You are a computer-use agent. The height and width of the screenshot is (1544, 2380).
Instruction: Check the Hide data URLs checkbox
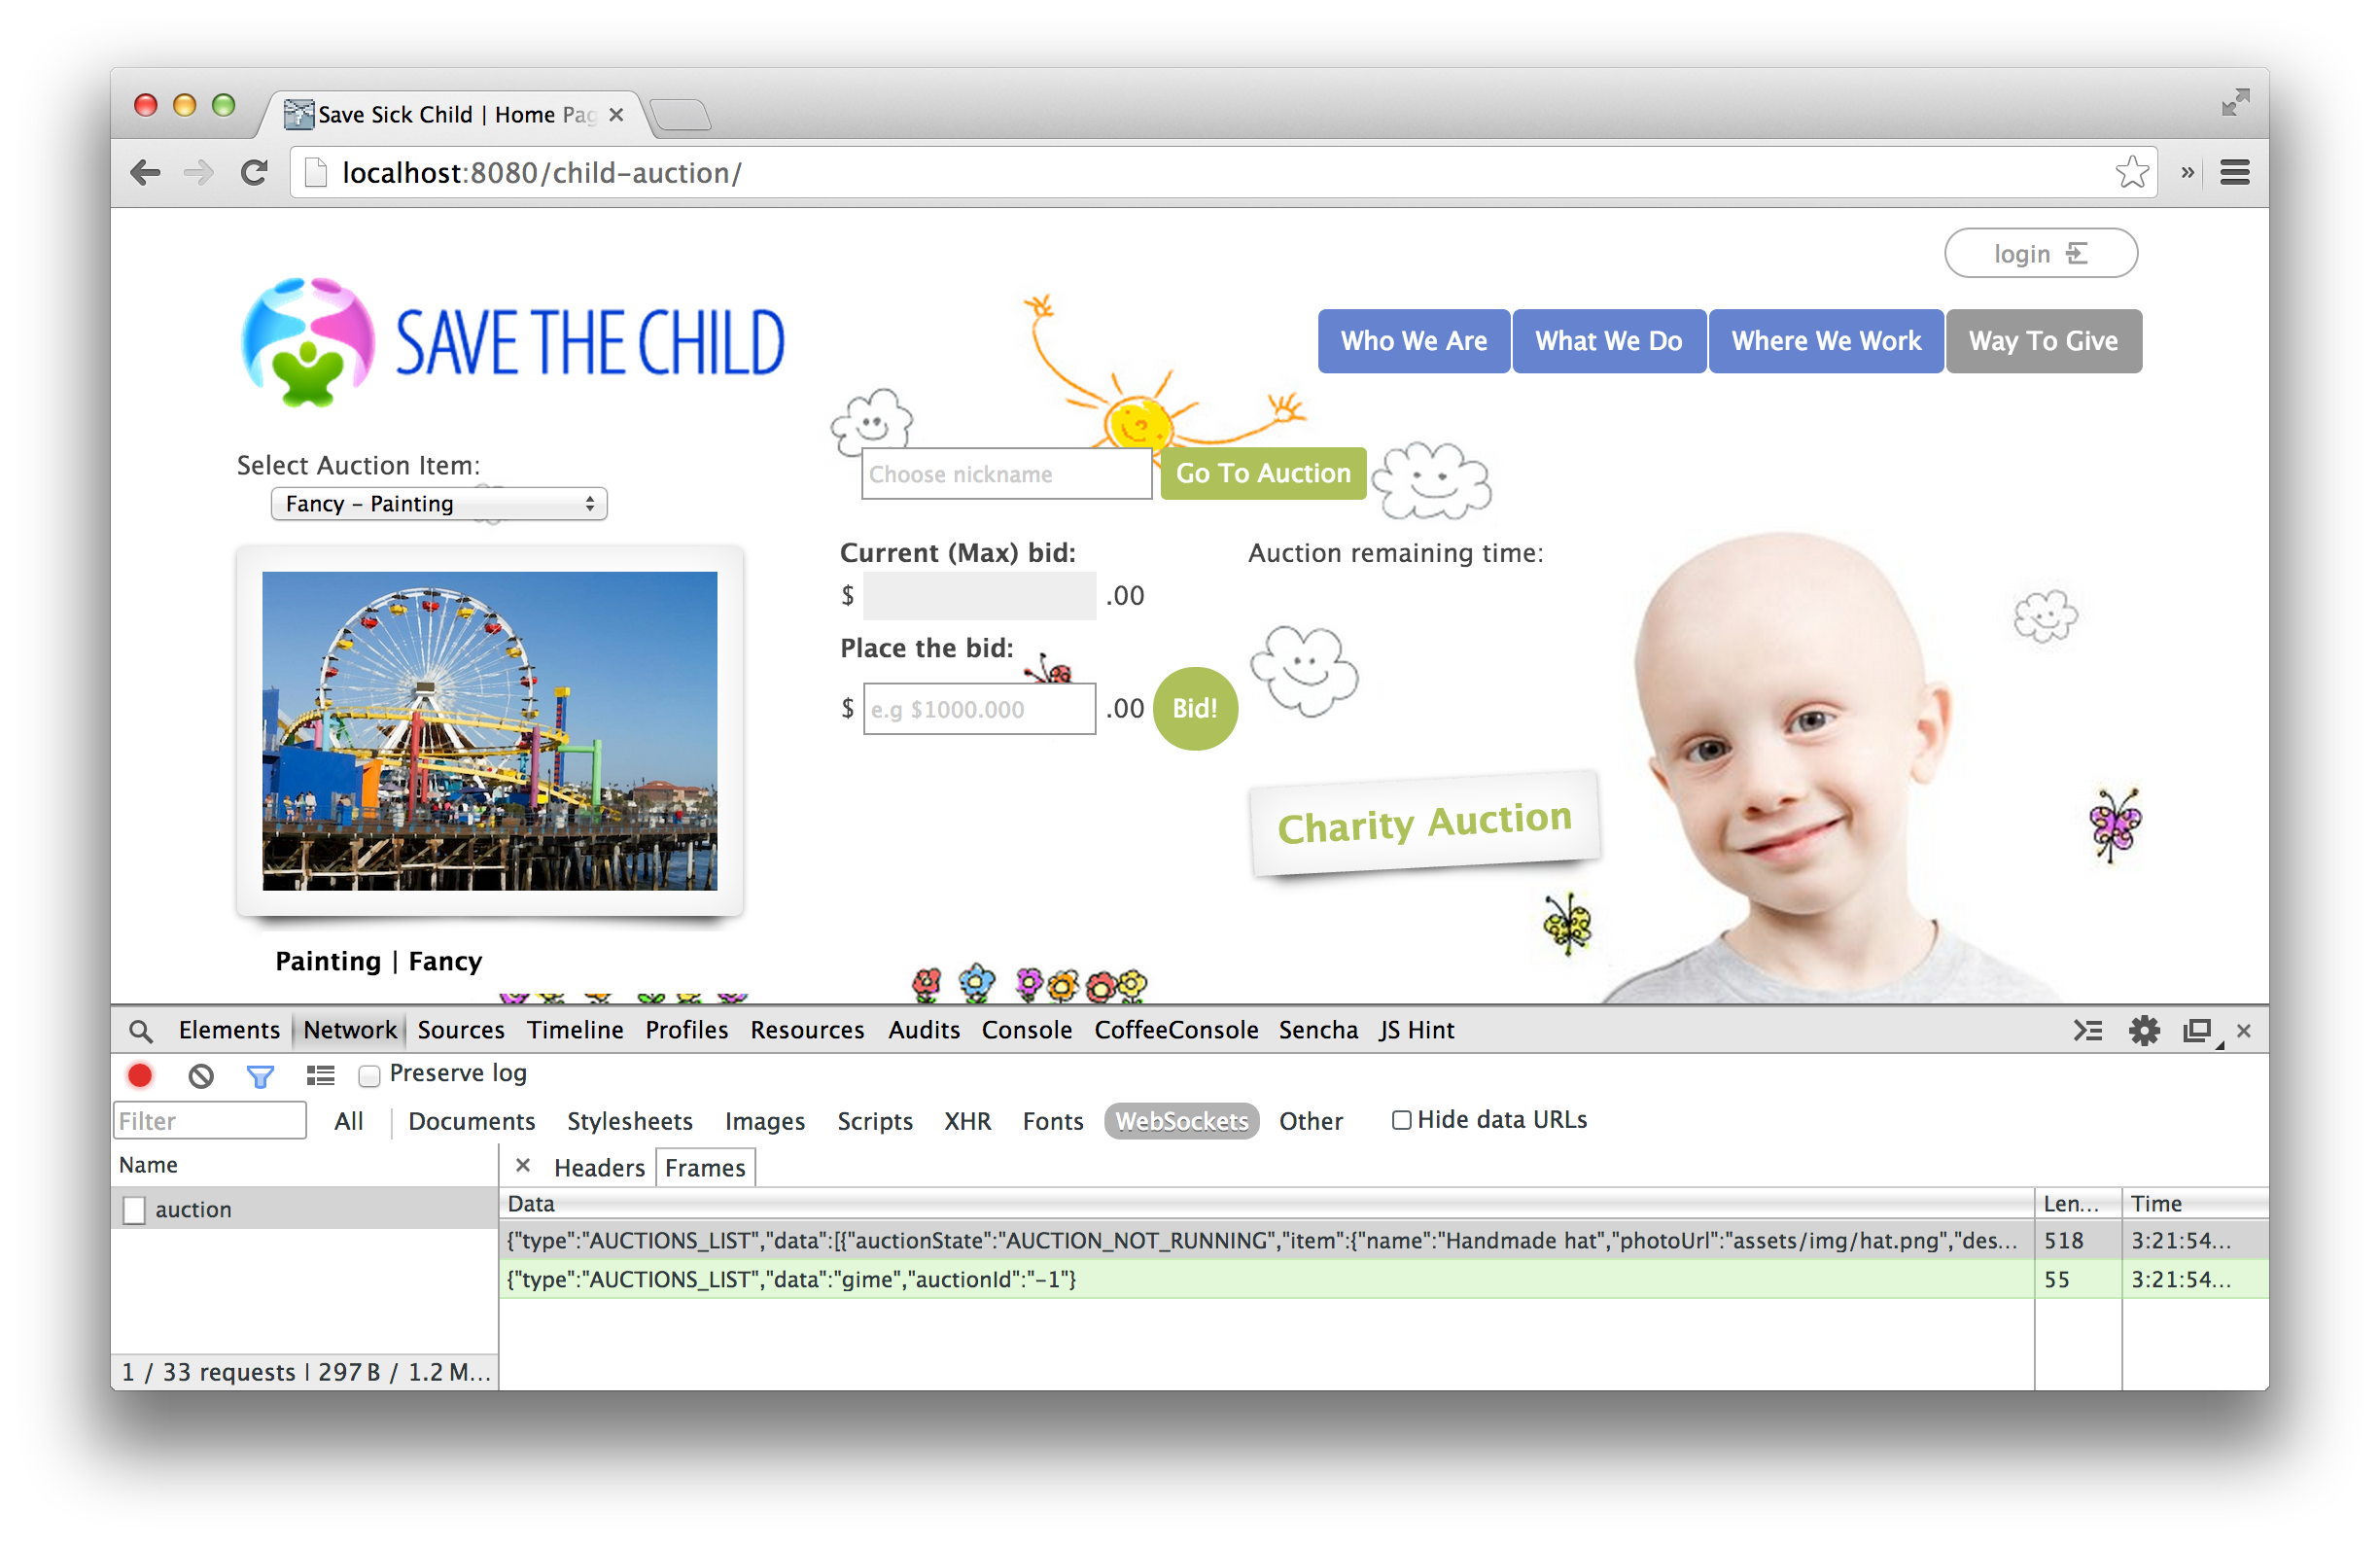click(x=1401, y=1120)
